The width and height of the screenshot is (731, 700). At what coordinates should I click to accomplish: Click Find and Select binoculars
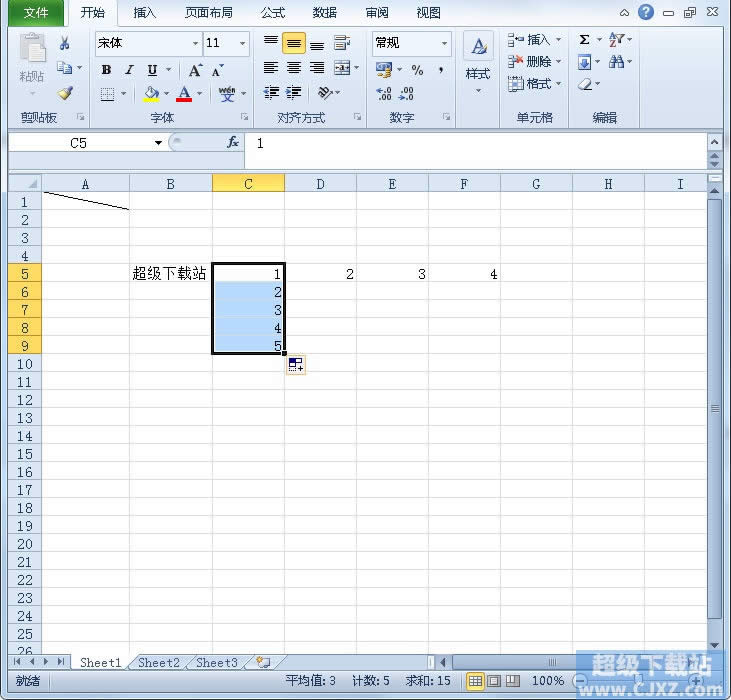(x=616, y=62)
